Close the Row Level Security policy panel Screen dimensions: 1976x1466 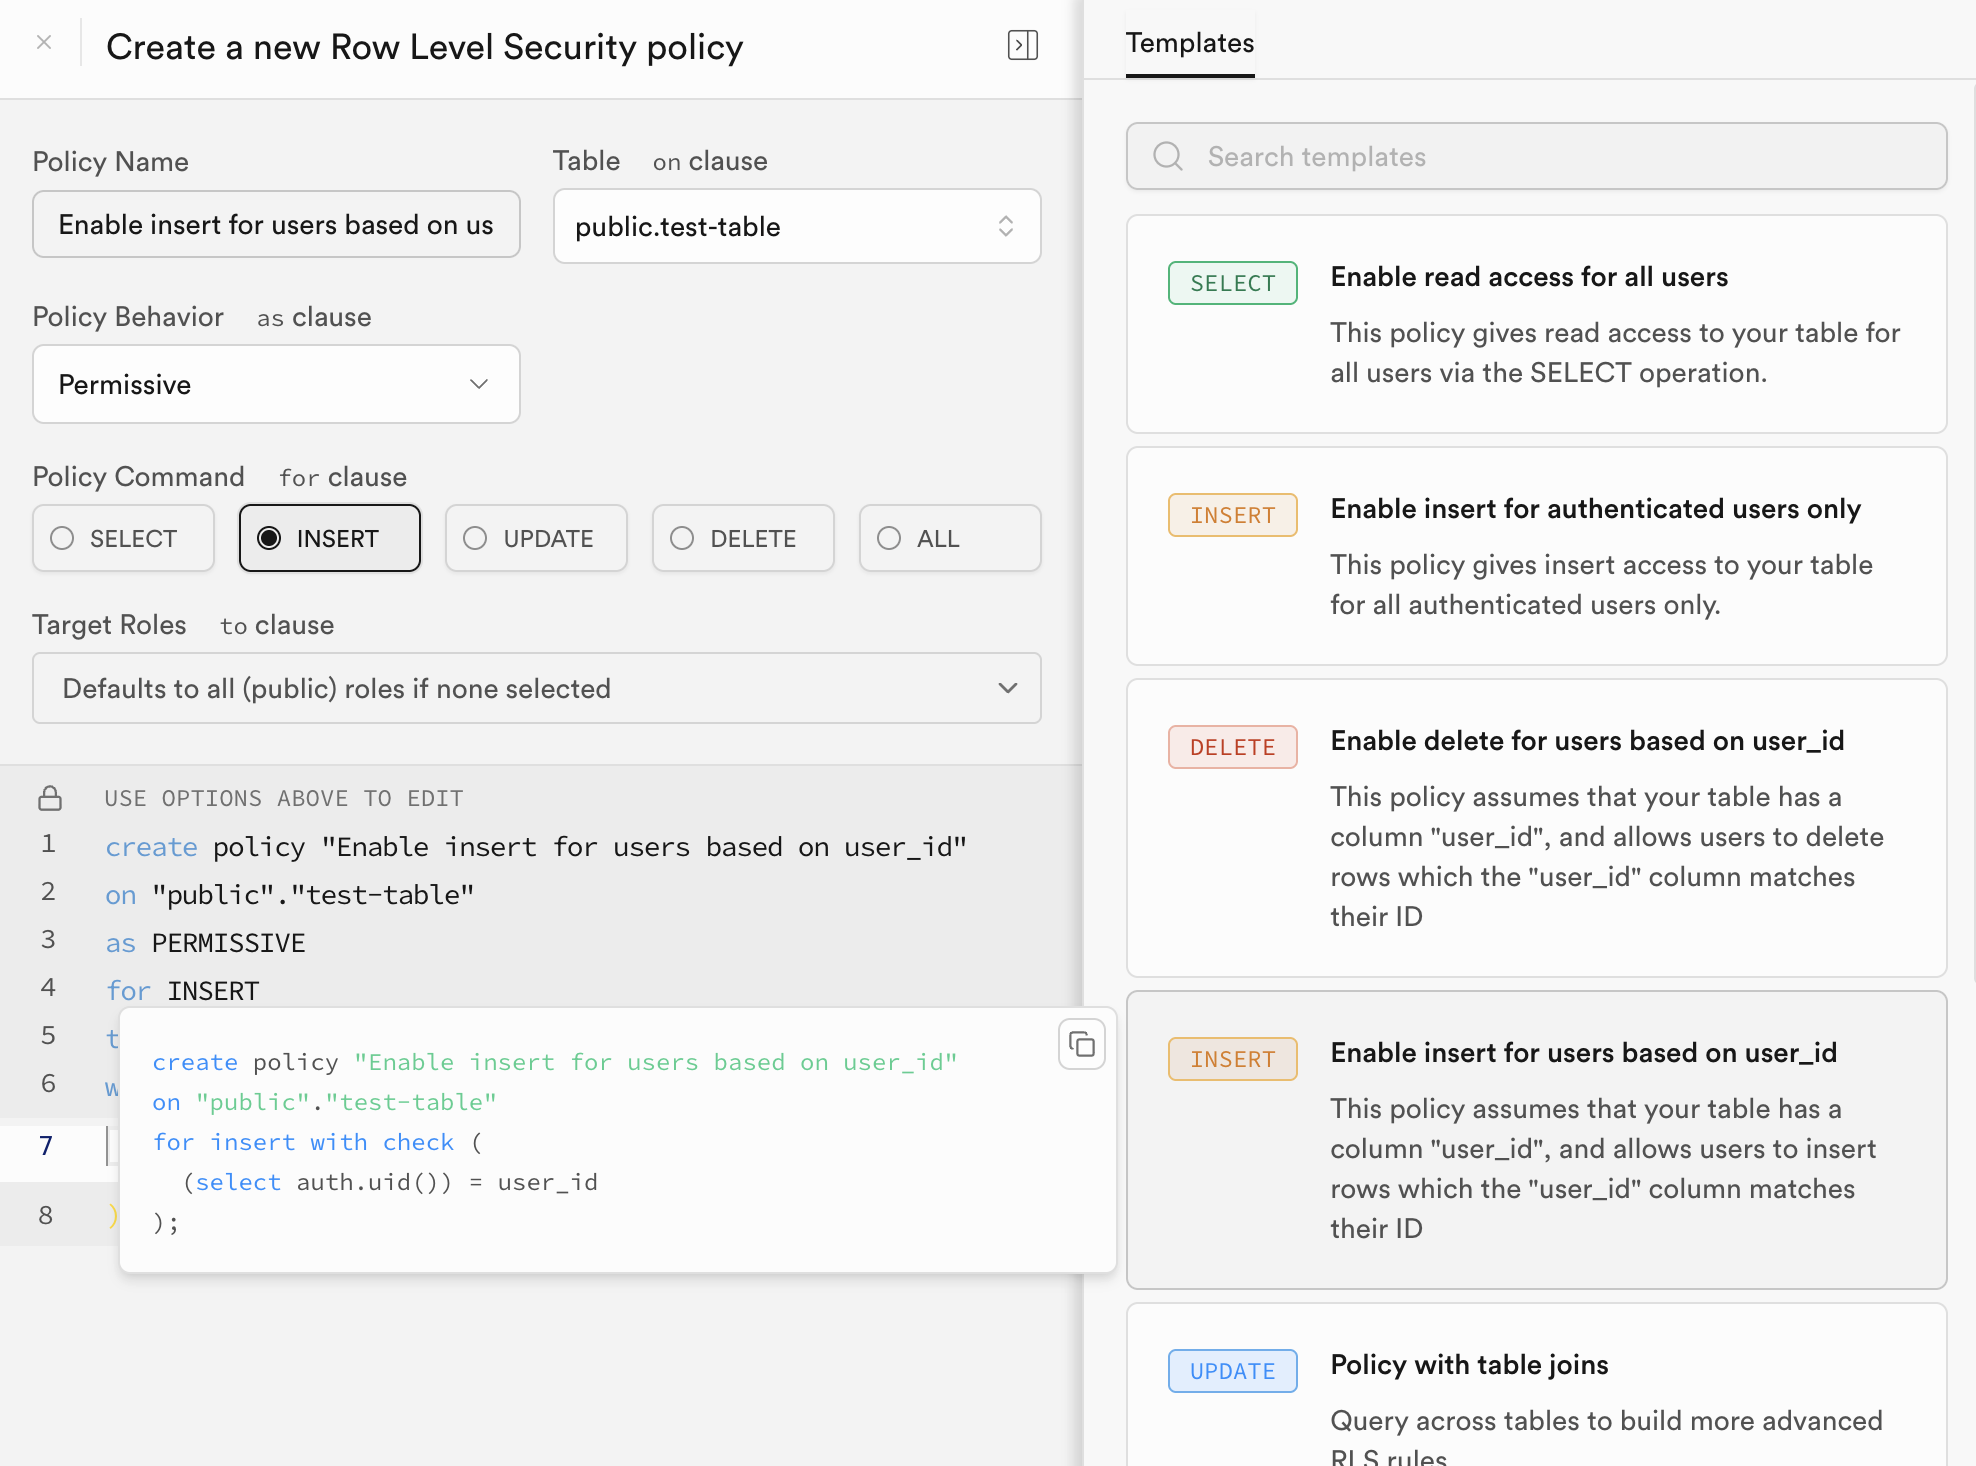tap(44, 42)
